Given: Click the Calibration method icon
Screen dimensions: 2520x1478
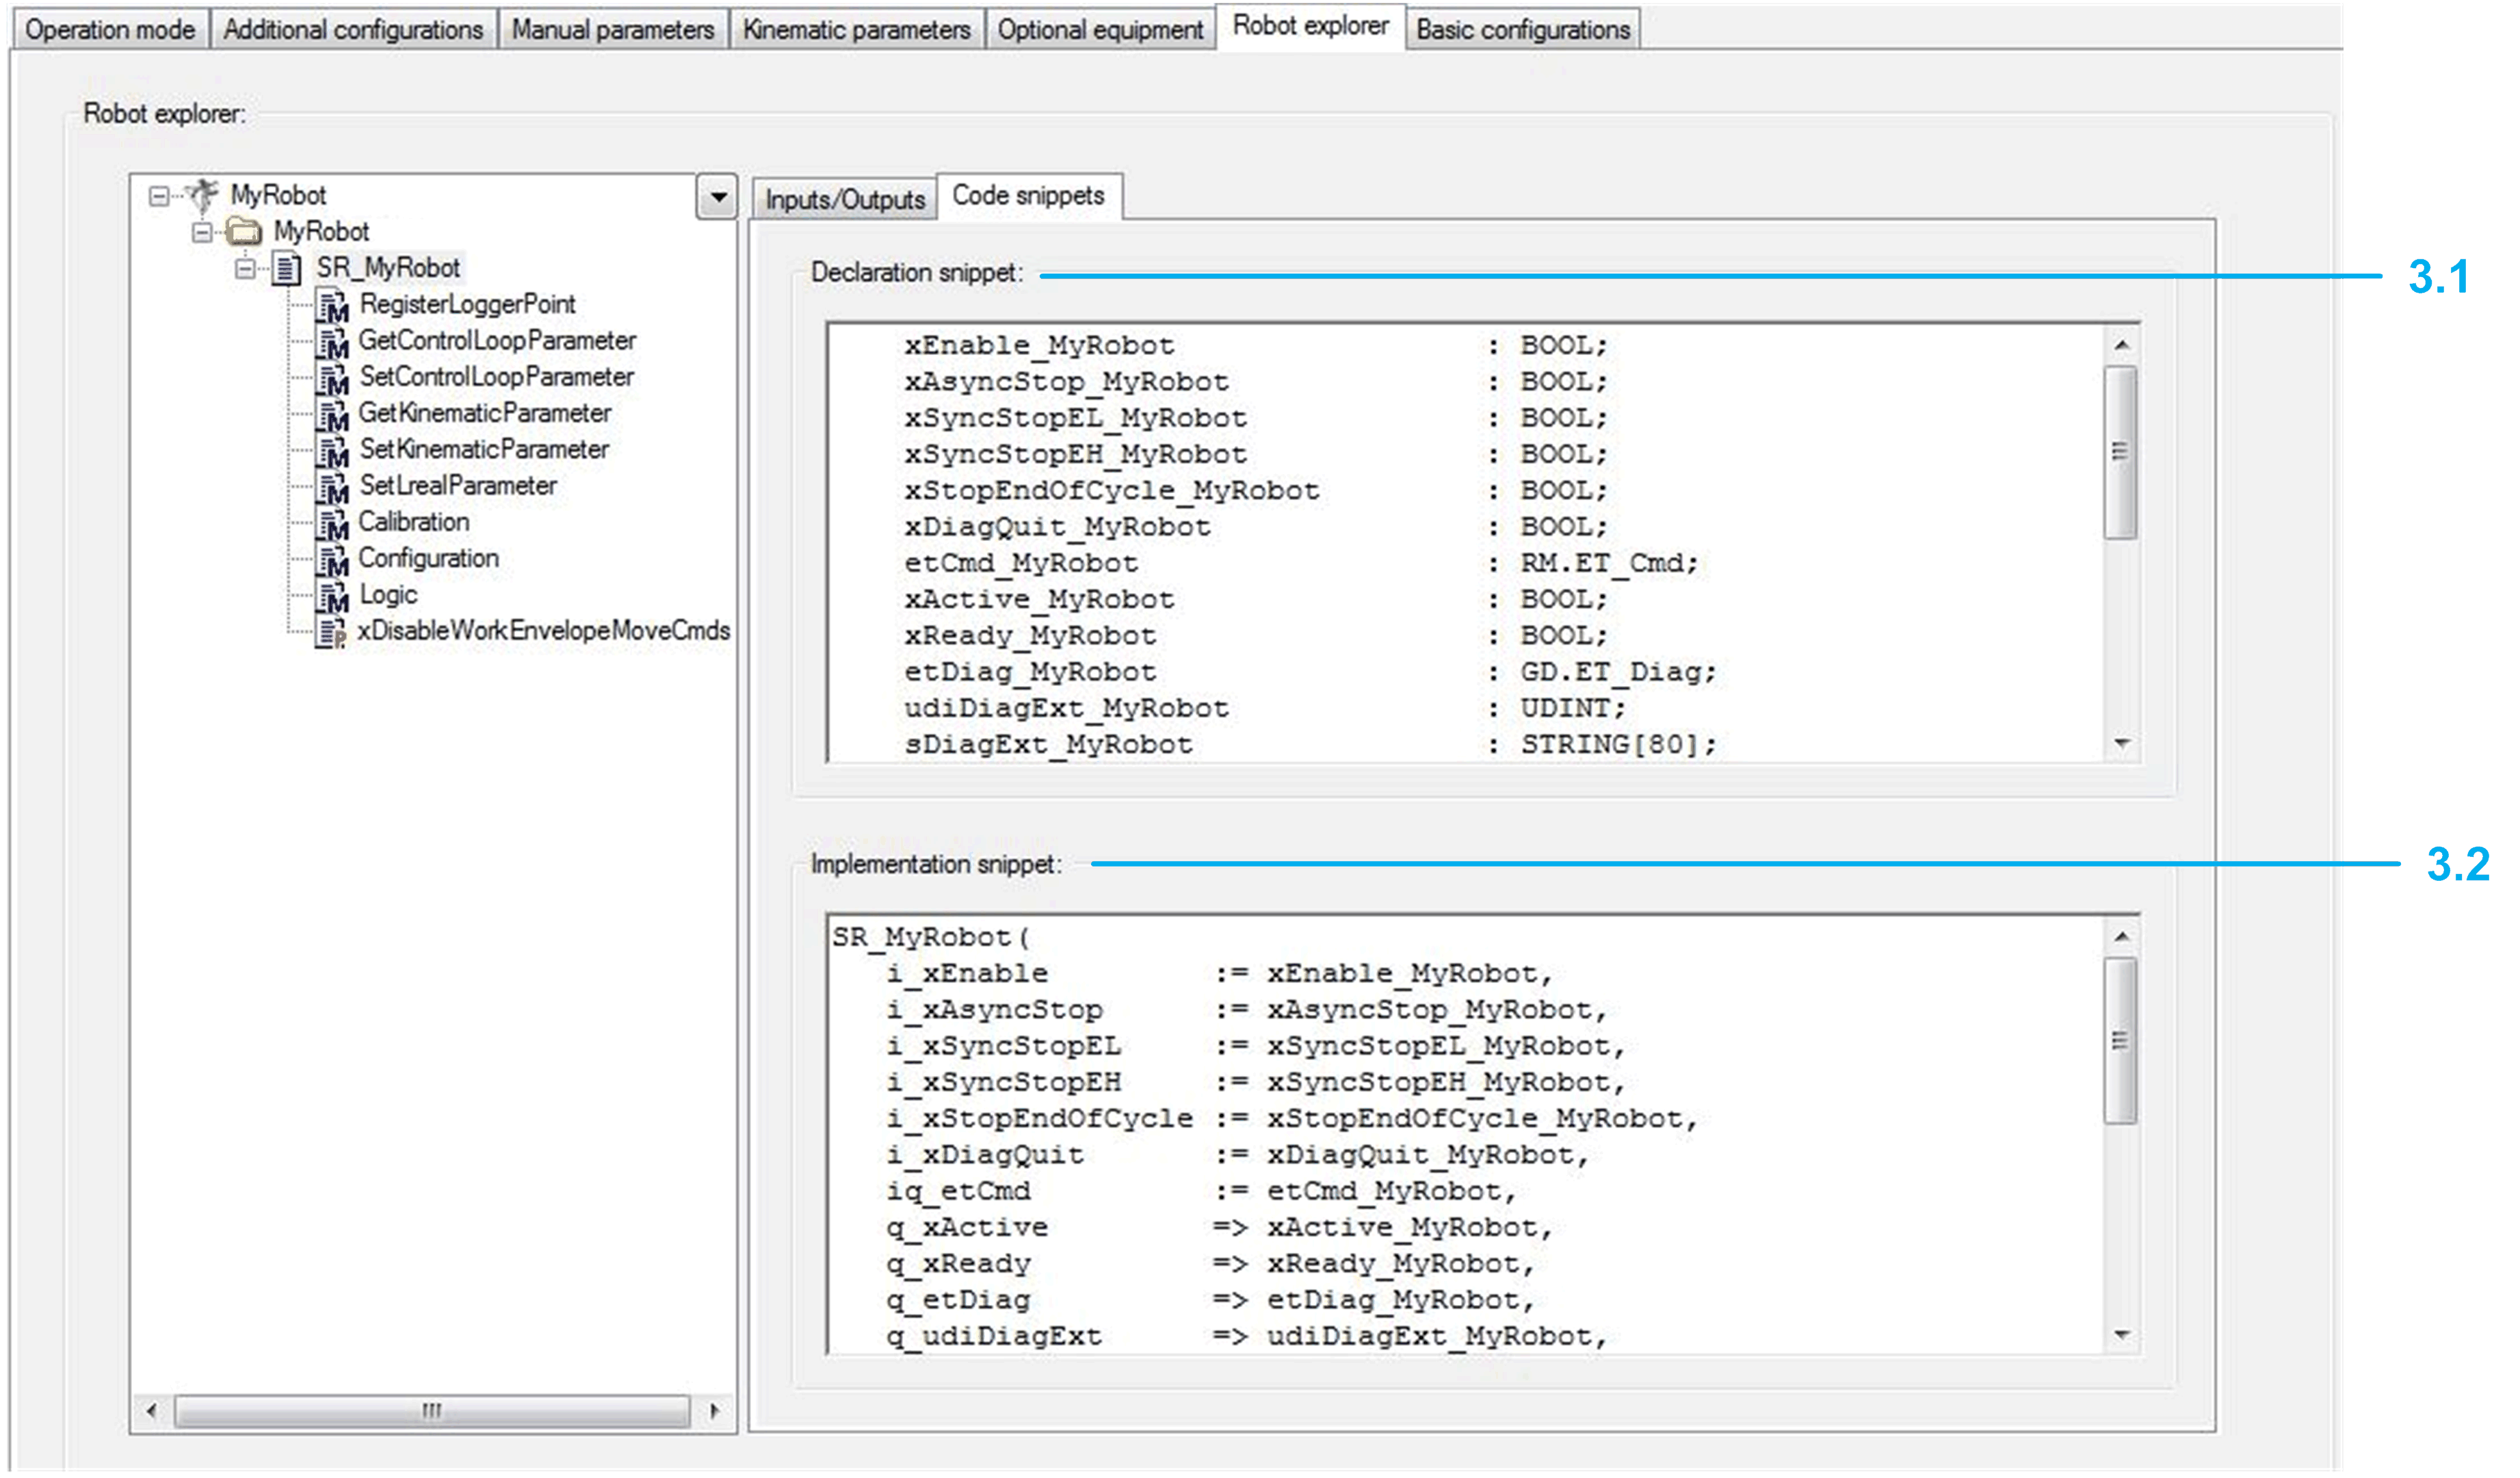Looking at the screenshot, I should point(332,523).
